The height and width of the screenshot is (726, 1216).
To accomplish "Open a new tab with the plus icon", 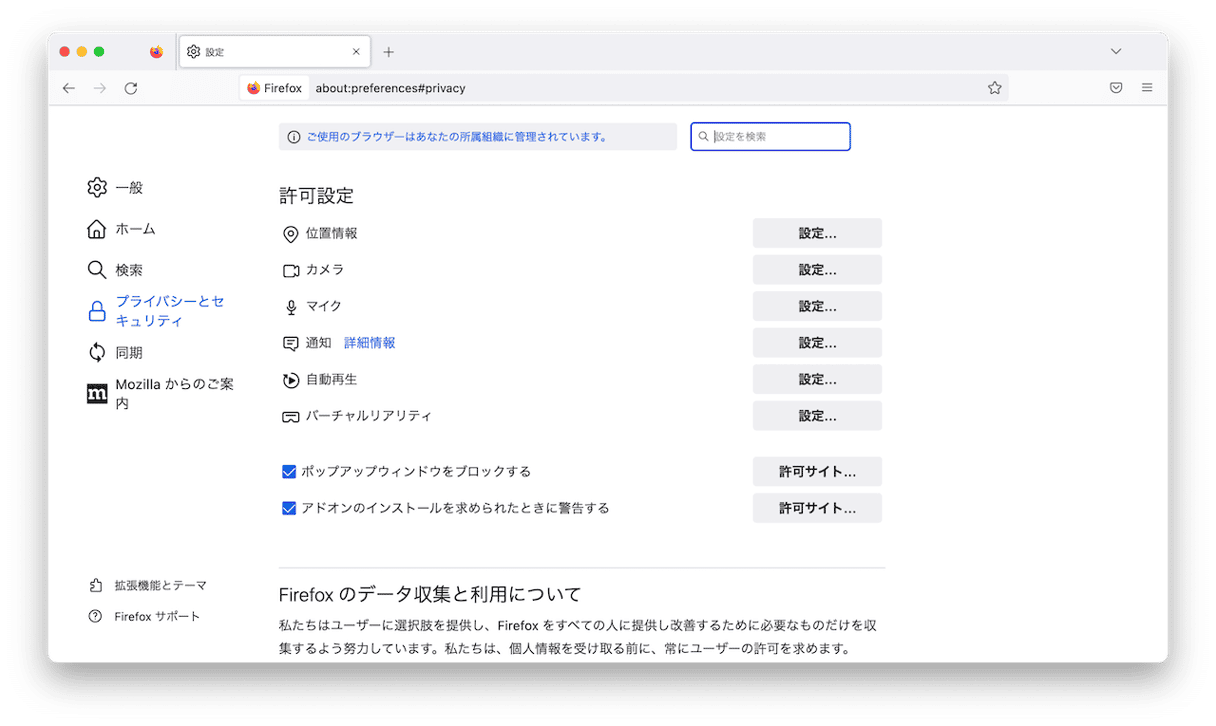I will click(389, 52).
